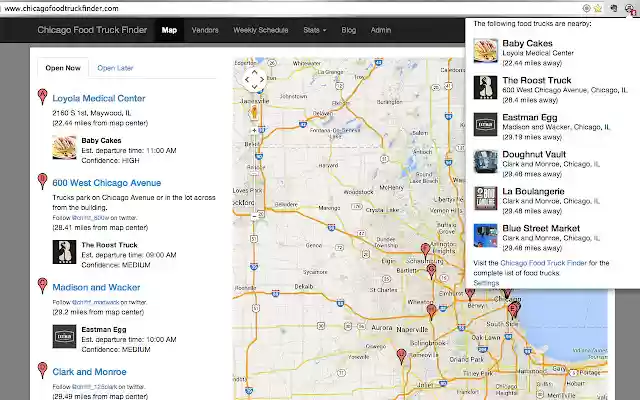The height and width of the screenshot is (400, 640).
Task: Click browser address bar URL
Action: tap(62, 8)
